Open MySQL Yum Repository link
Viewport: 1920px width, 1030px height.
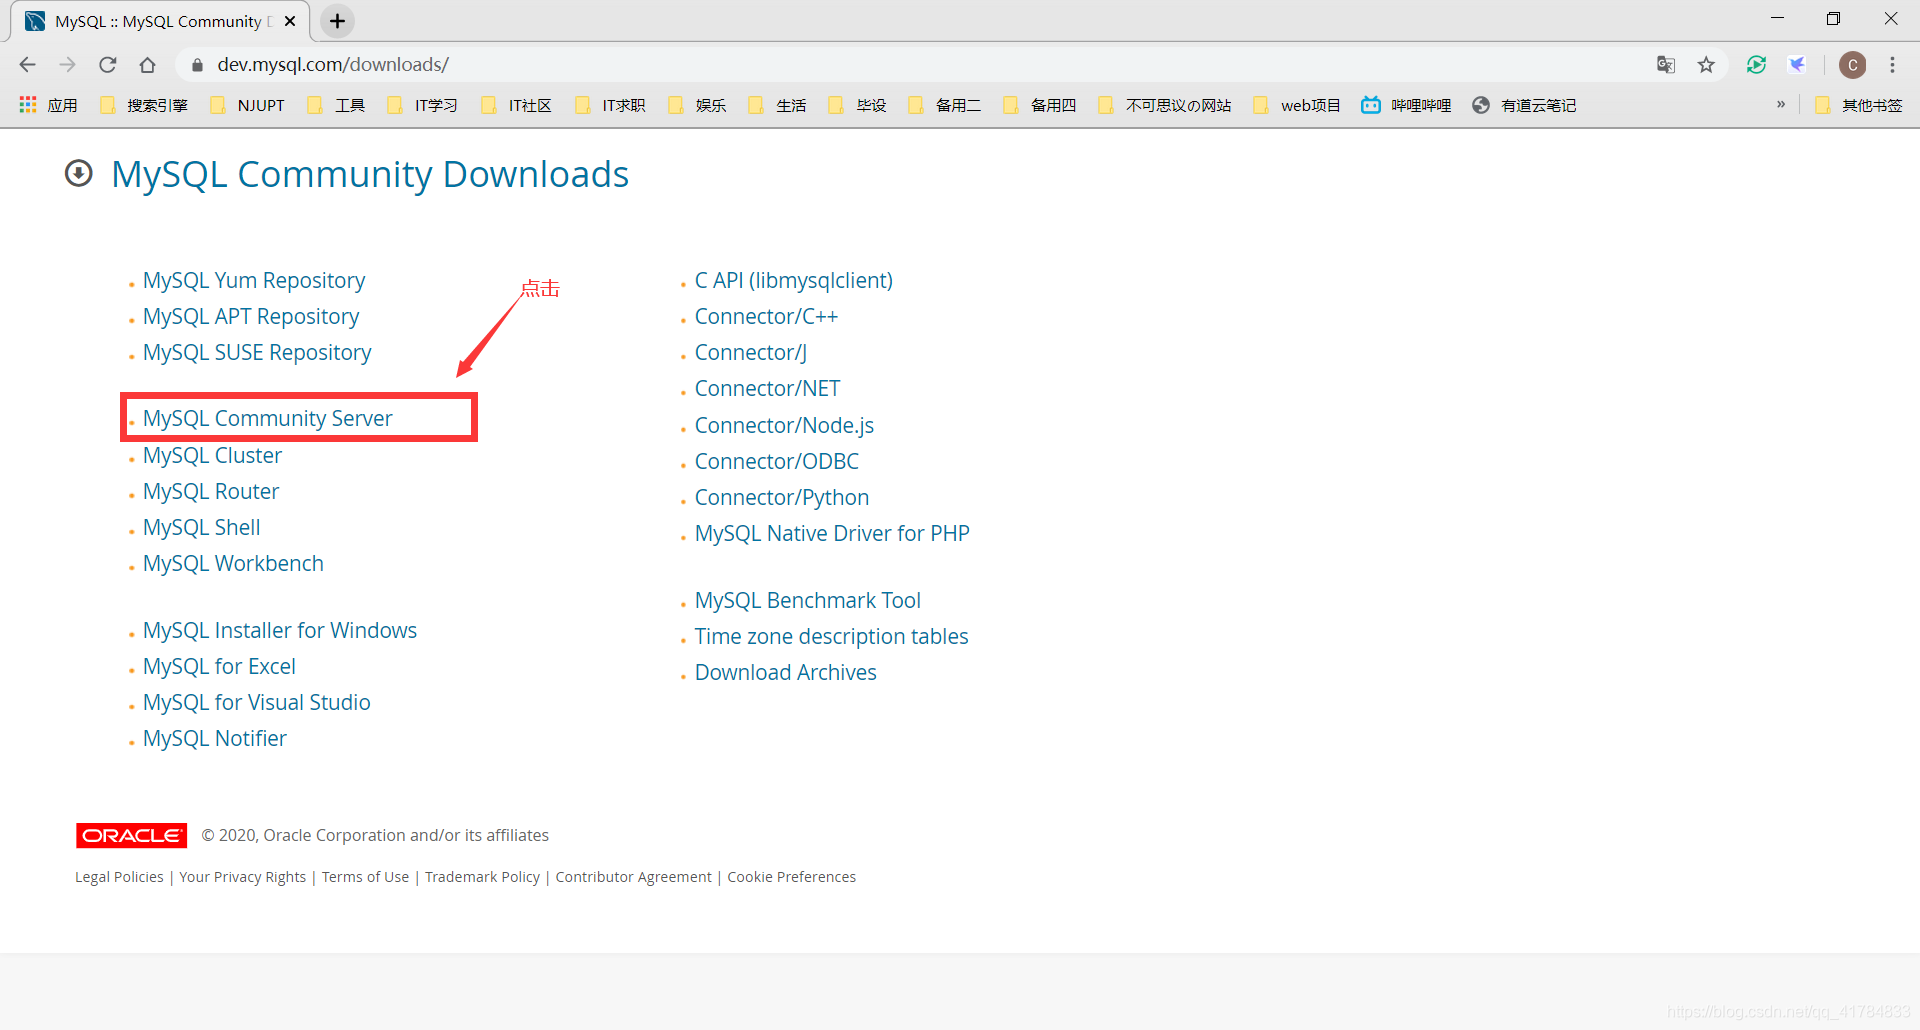254,280
